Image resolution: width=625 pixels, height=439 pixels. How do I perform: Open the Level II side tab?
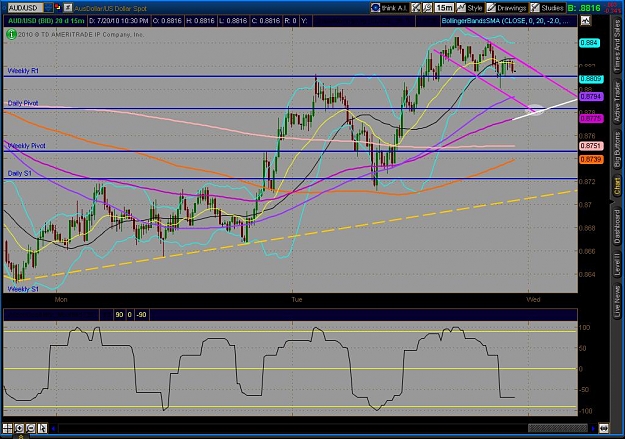[x=617, y=264]
